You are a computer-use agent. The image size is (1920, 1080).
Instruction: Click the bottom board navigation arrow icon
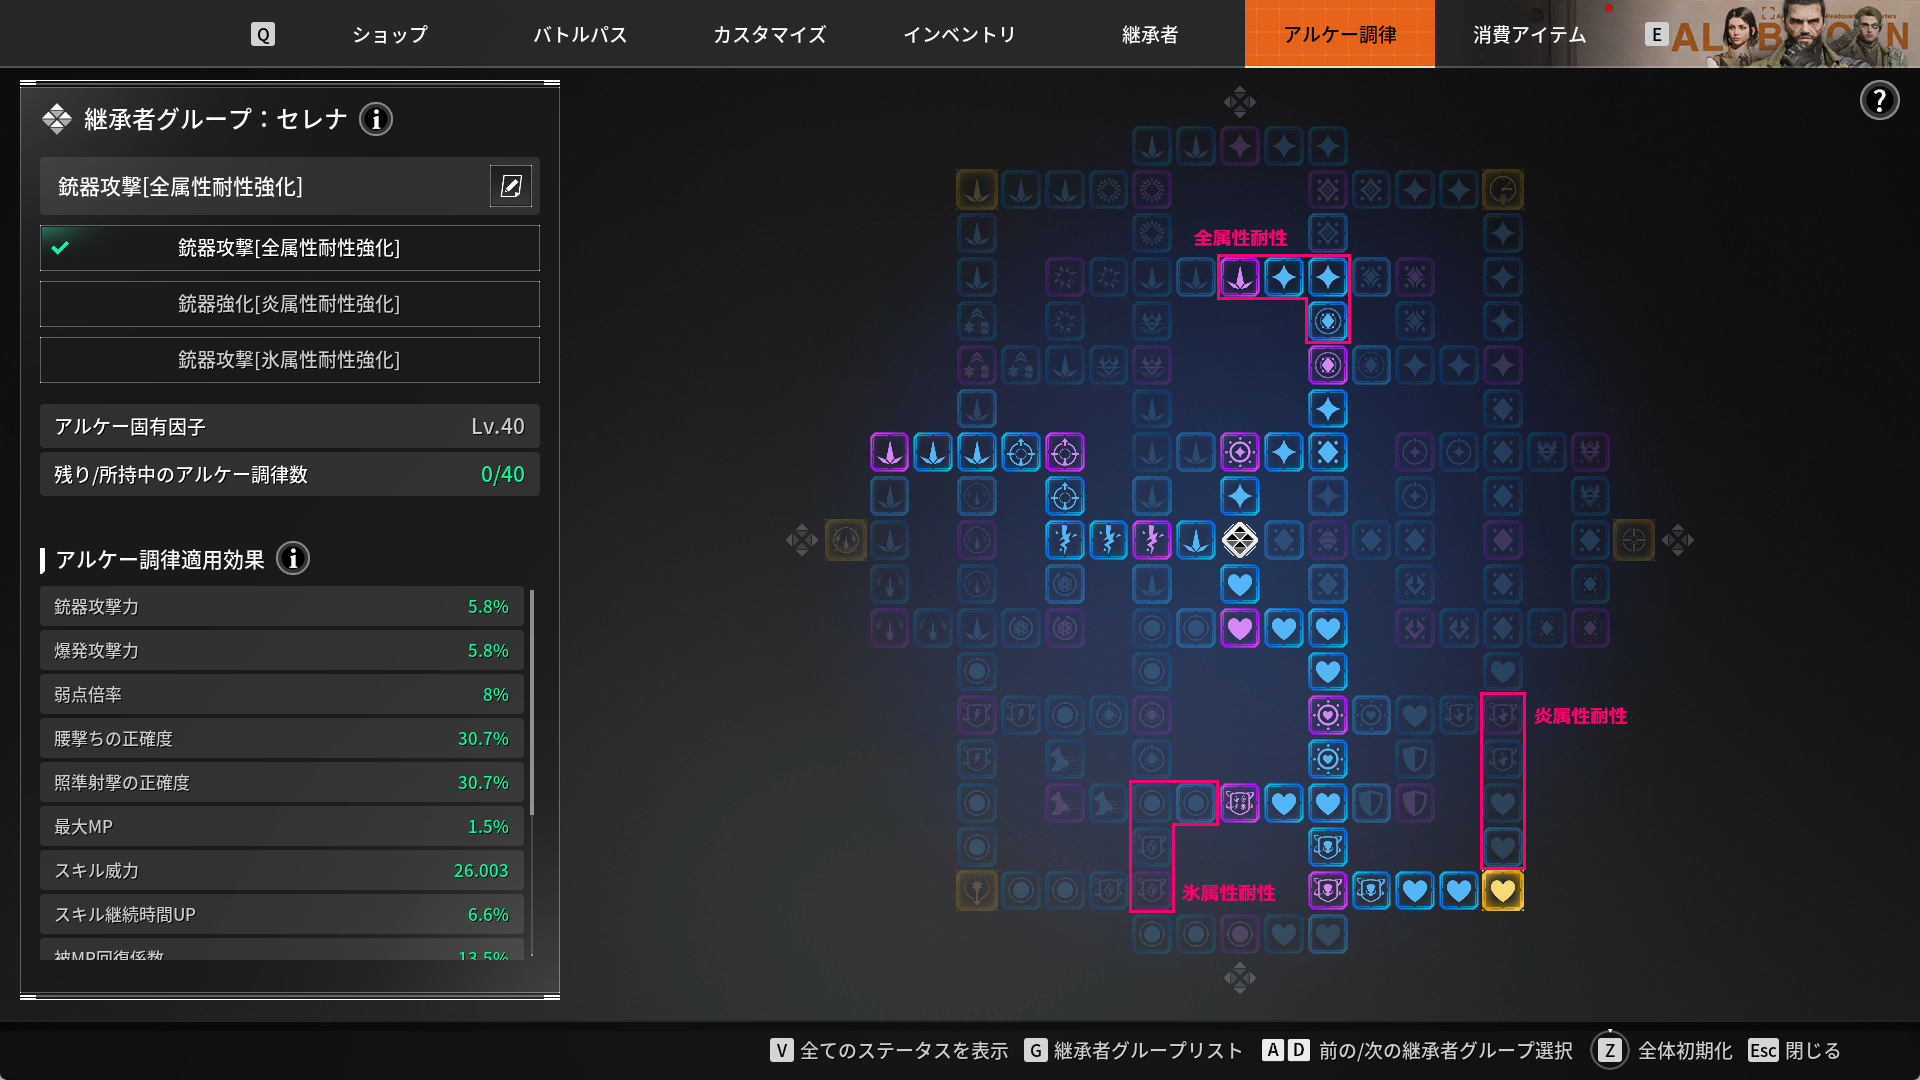1240,977
